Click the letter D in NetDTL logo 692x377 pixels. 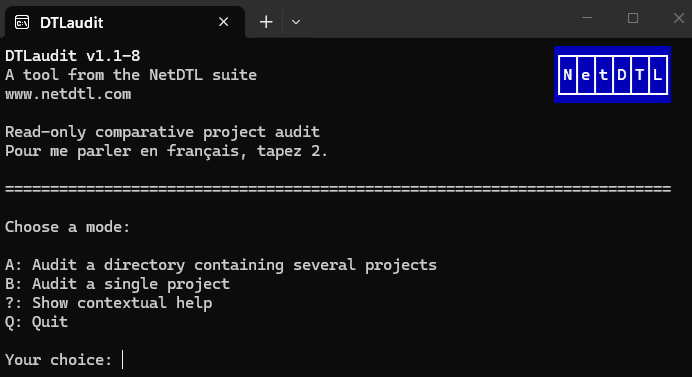[x=621, y=75]
